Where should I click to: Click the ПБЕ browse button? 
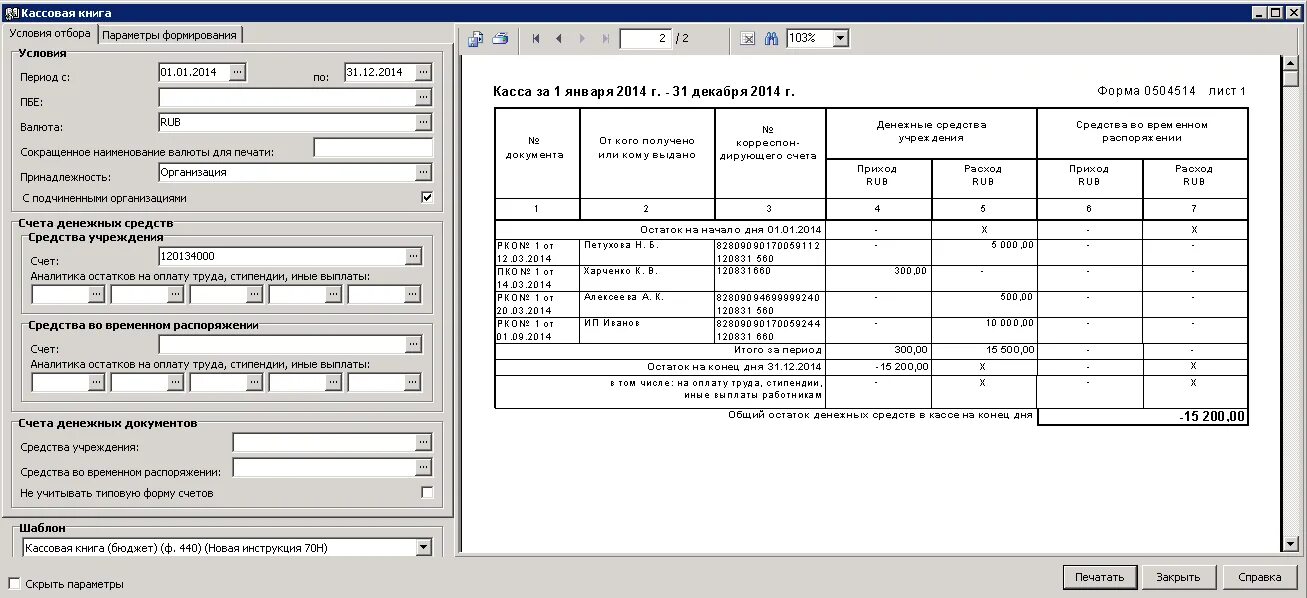(424, 97)
